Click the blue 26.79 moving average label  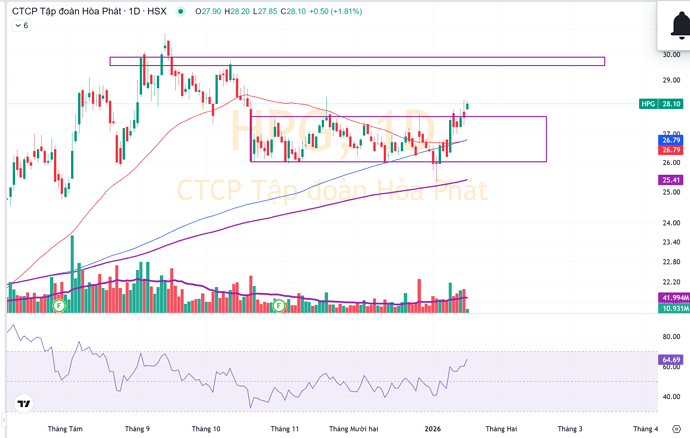[671, 140]
